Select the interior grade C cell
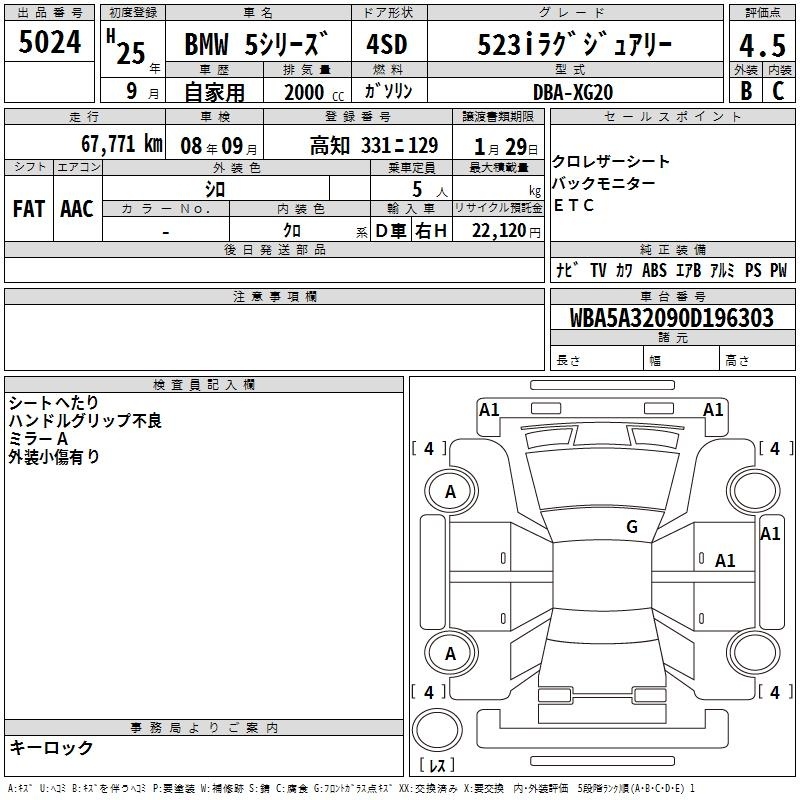This screenshot has height=800, width=800. click(x=778, y=90)
